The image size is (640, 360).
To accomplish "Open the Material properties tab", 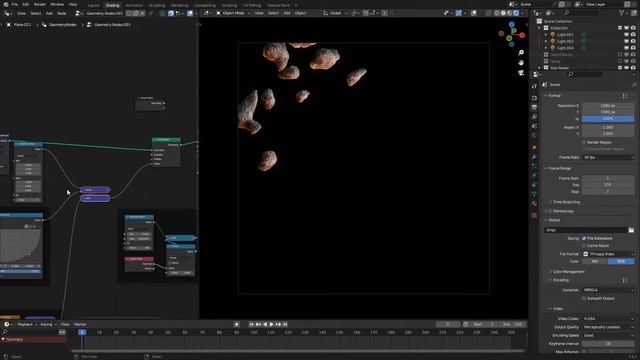I will tap(534, 203).
